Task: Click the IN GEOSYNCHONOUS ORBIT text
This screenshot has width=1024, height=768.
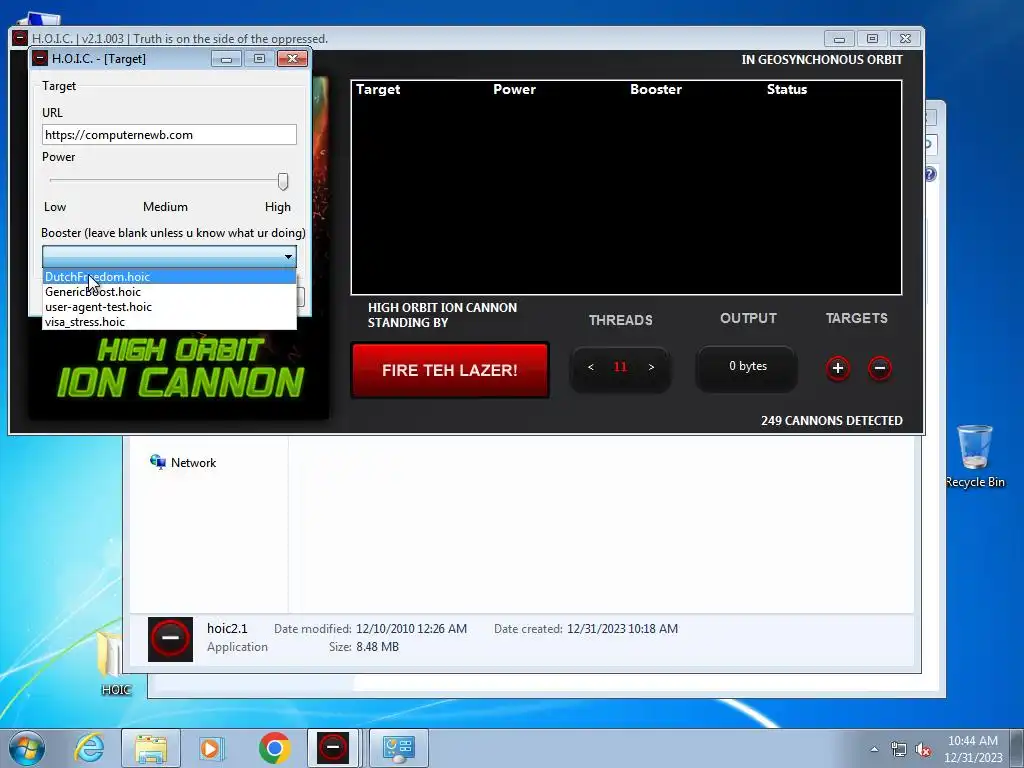Action: coord(822,59)
